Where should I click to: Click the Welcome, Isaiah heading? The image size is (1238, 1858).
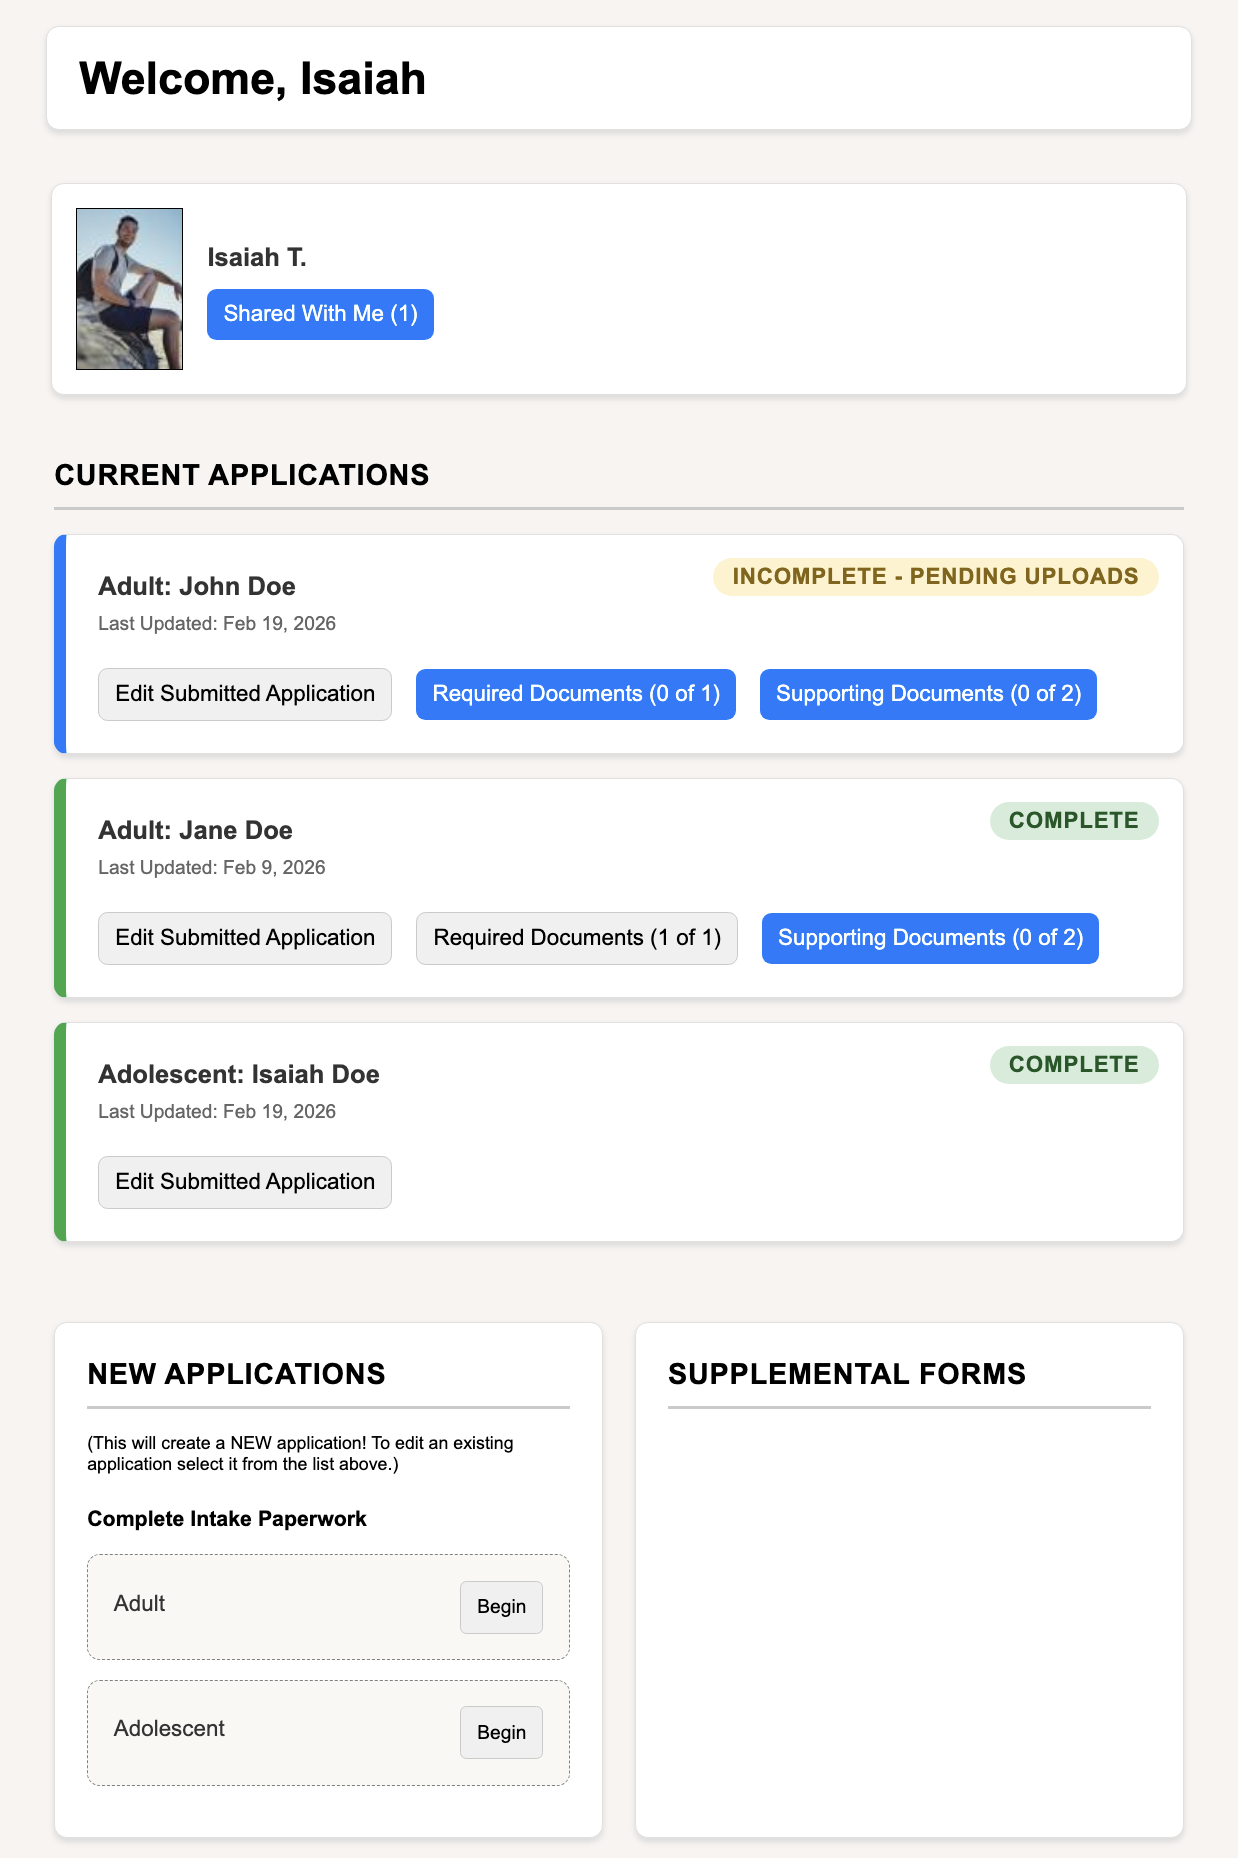(252, 78)
